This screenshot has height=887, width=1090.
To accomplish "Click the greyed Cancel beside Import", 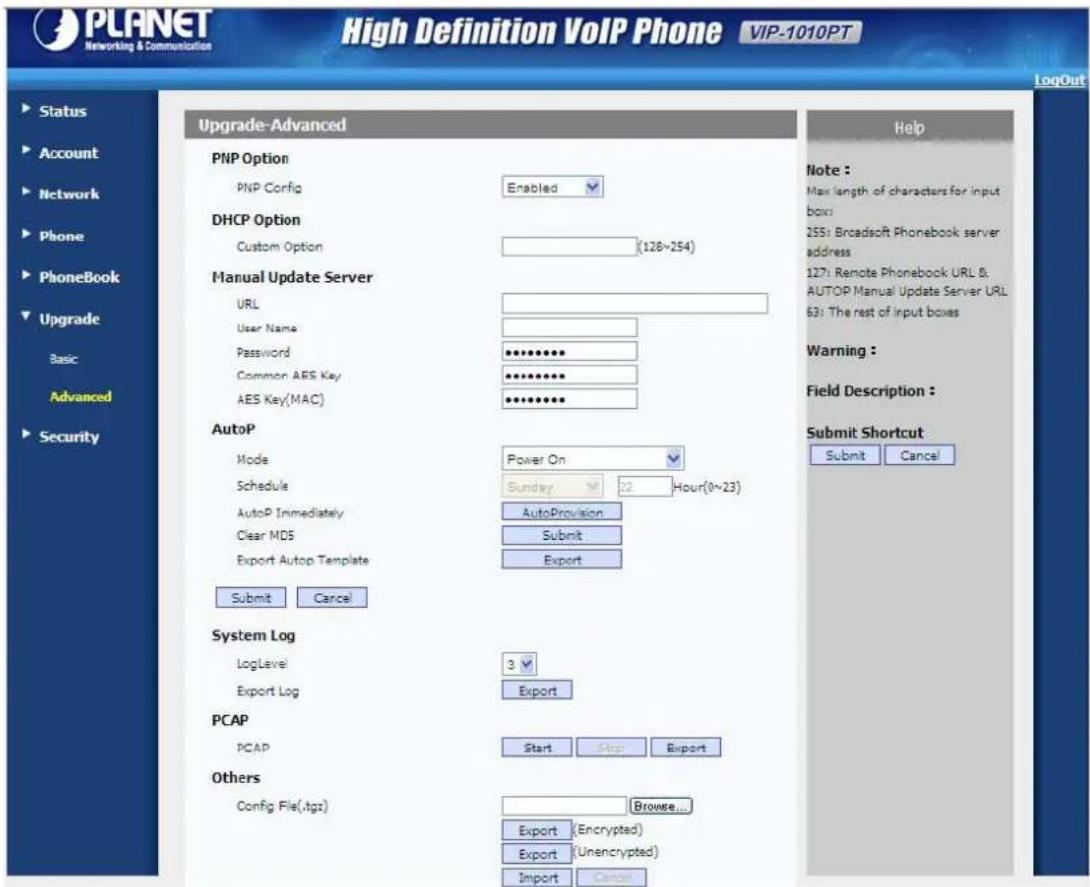I will (x=612, y=878).
